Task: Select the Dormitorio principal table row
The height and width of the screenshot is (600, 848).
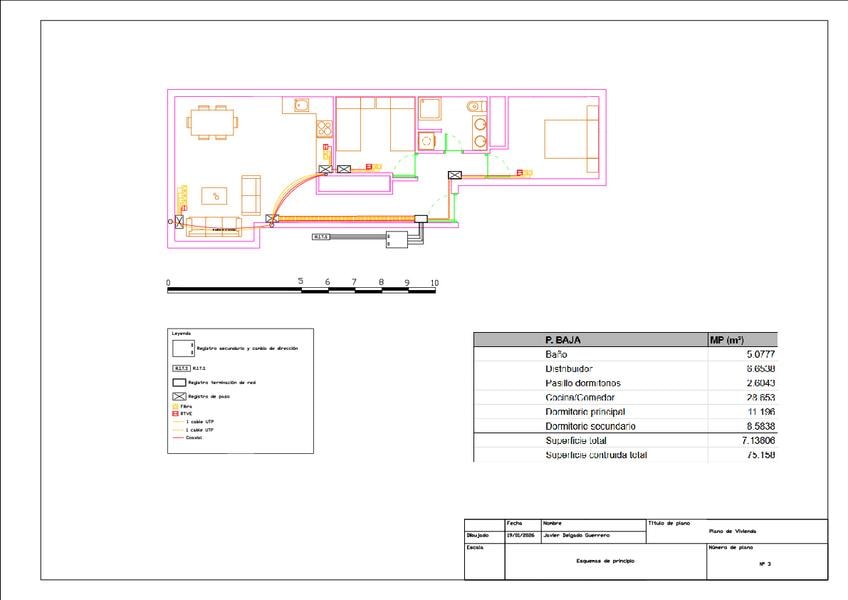Action: pos(625,412)
